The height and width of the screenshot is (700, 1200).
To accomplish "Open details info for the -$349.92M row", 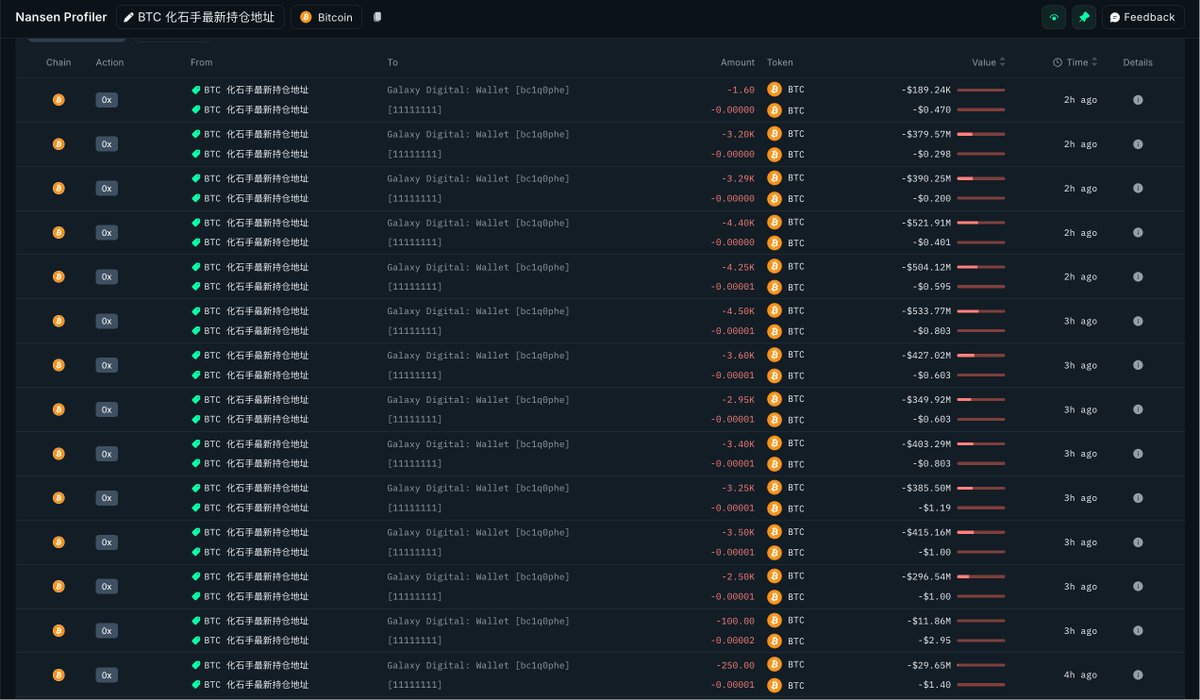I will 1137,409.
